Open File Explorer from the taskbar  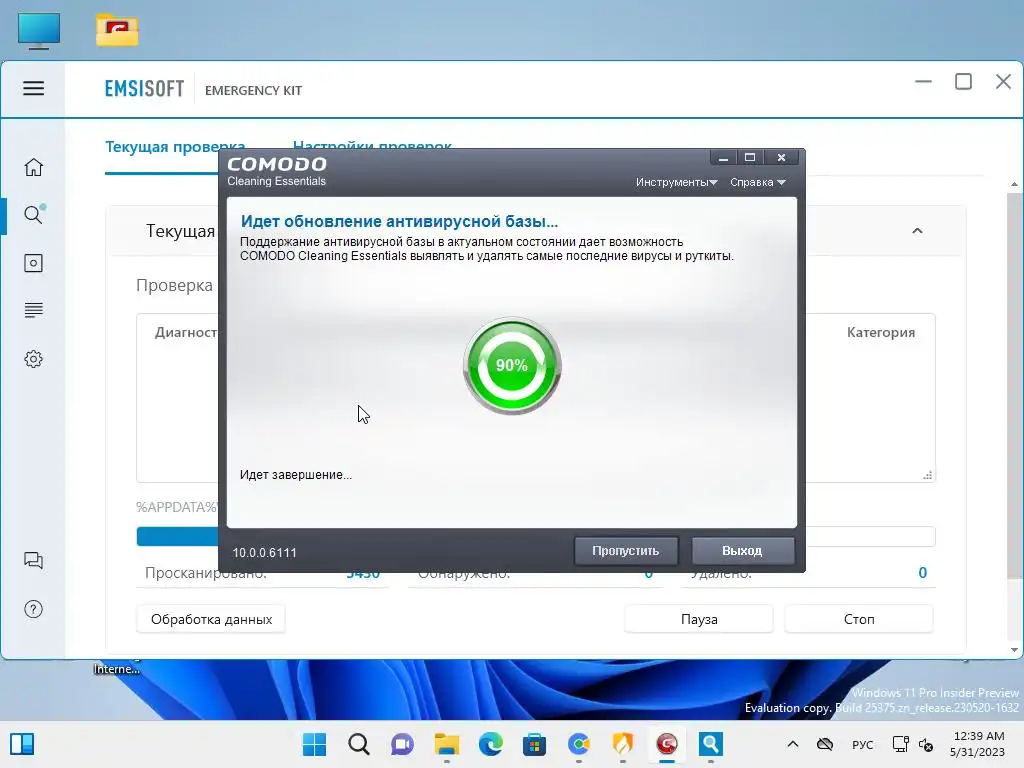point(447,744)
